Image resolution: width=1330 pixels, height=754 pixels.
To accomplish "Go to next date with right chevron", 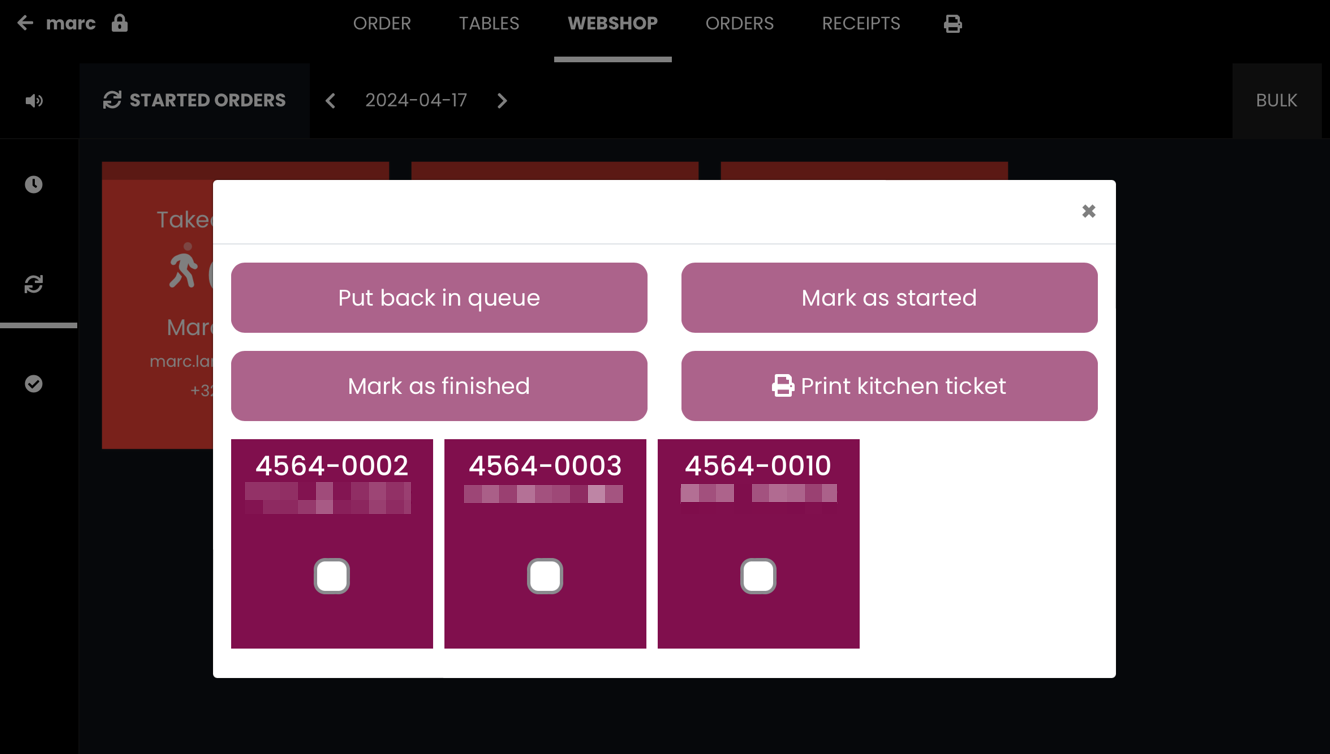I will [x=502, y=101].
